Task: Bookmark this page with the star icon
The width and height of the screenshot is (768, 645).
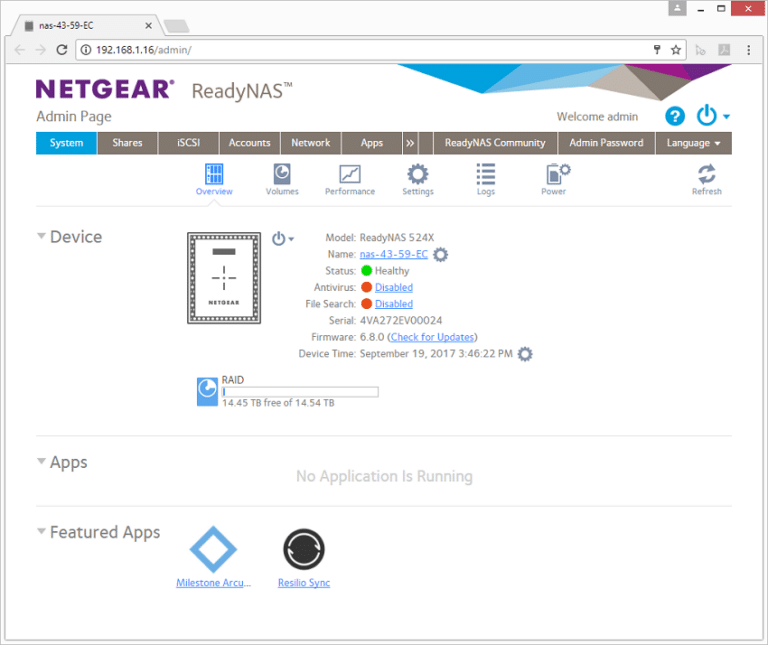Action: (x=676, y=49)
